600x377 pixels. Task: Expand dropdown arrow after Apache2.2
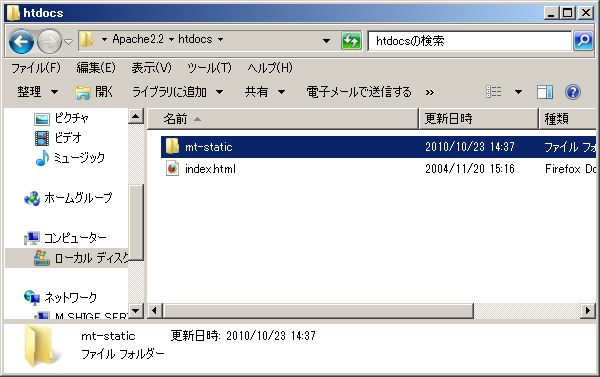tap(171, 39)
